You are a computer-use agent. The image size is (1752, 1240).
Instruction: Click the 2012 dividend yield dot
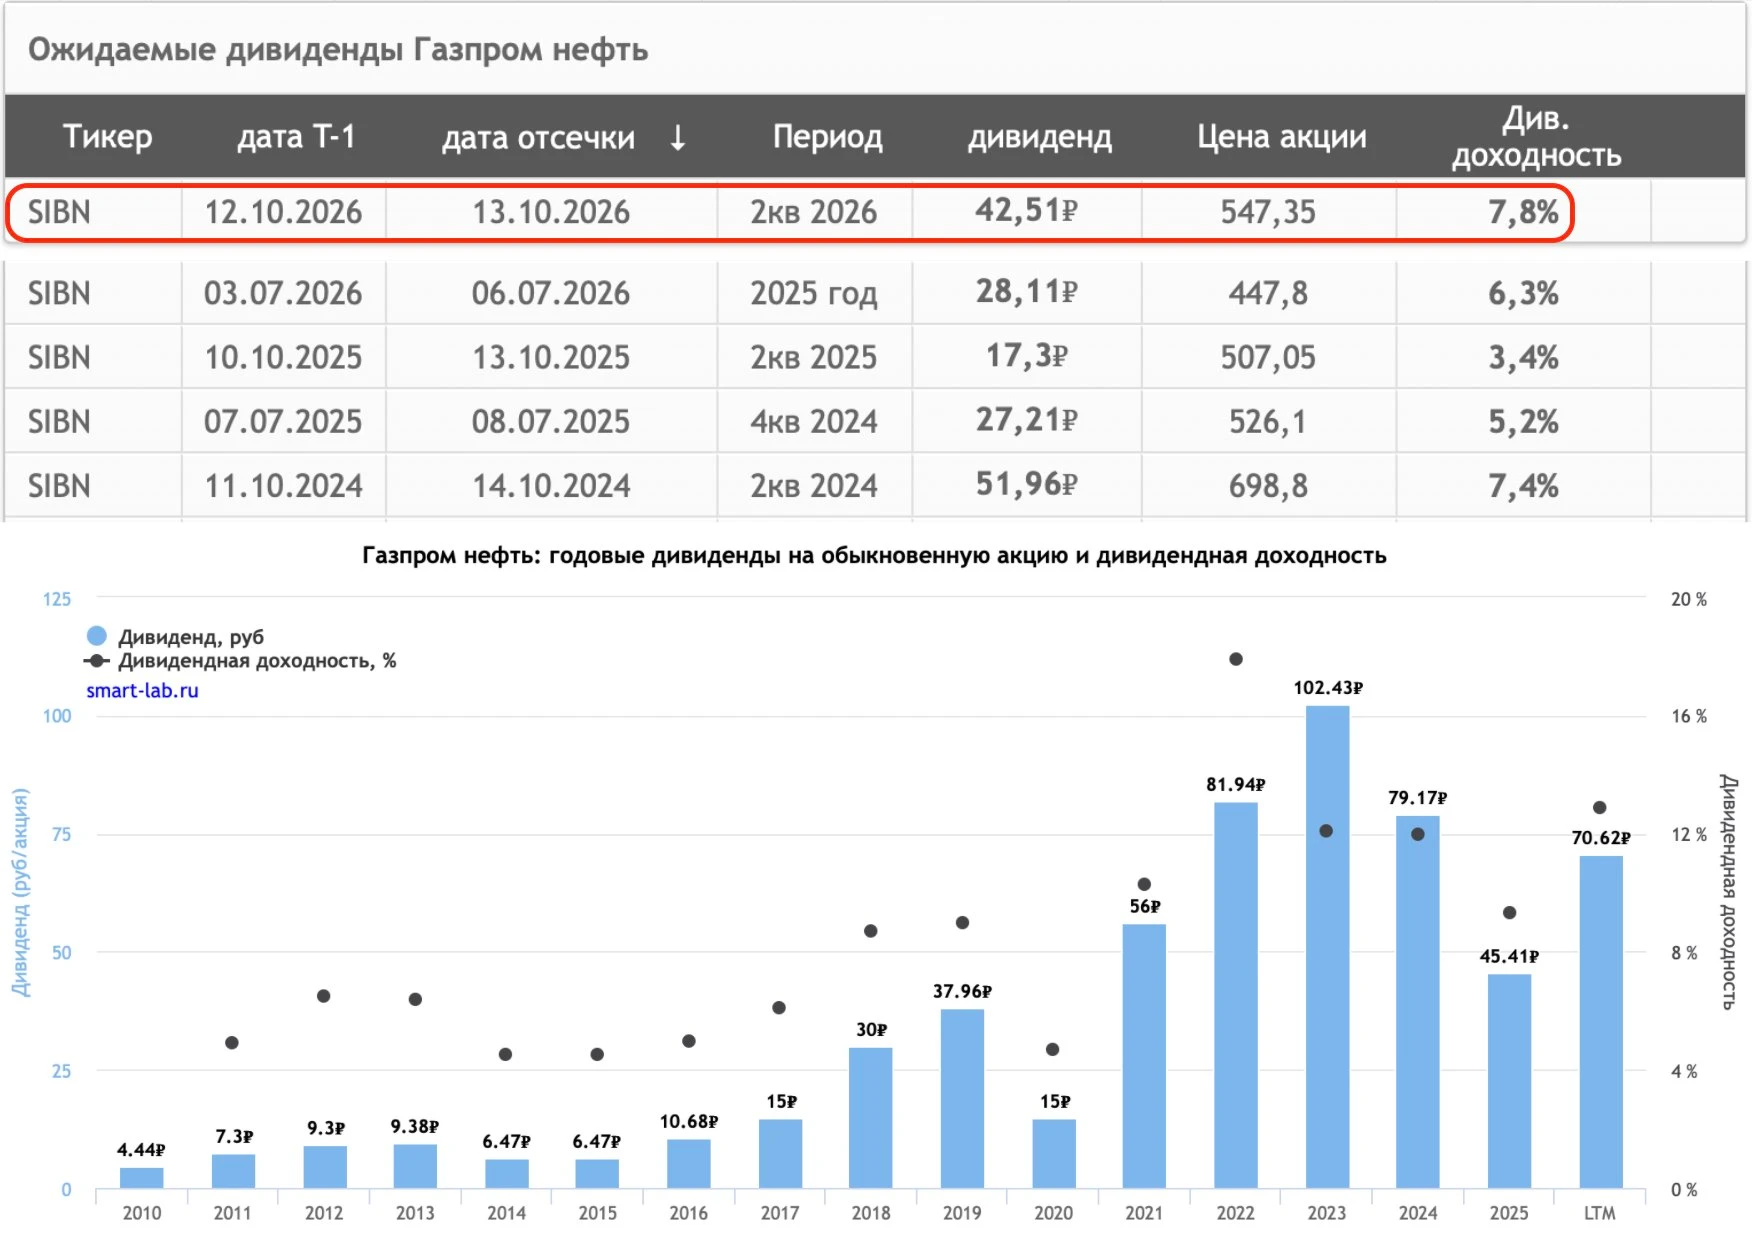coord(323,996)
